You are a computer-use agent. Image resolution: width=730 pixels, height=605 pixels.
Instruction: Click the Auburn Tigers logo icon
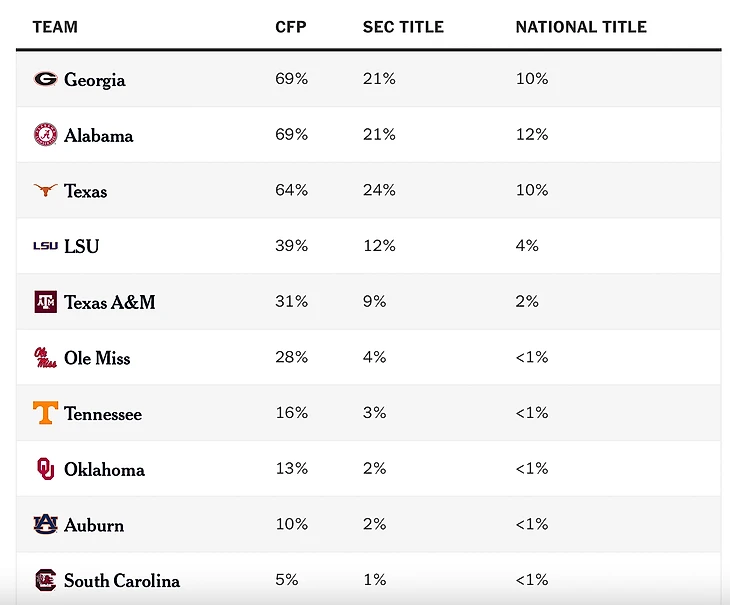tap(45, 525)
